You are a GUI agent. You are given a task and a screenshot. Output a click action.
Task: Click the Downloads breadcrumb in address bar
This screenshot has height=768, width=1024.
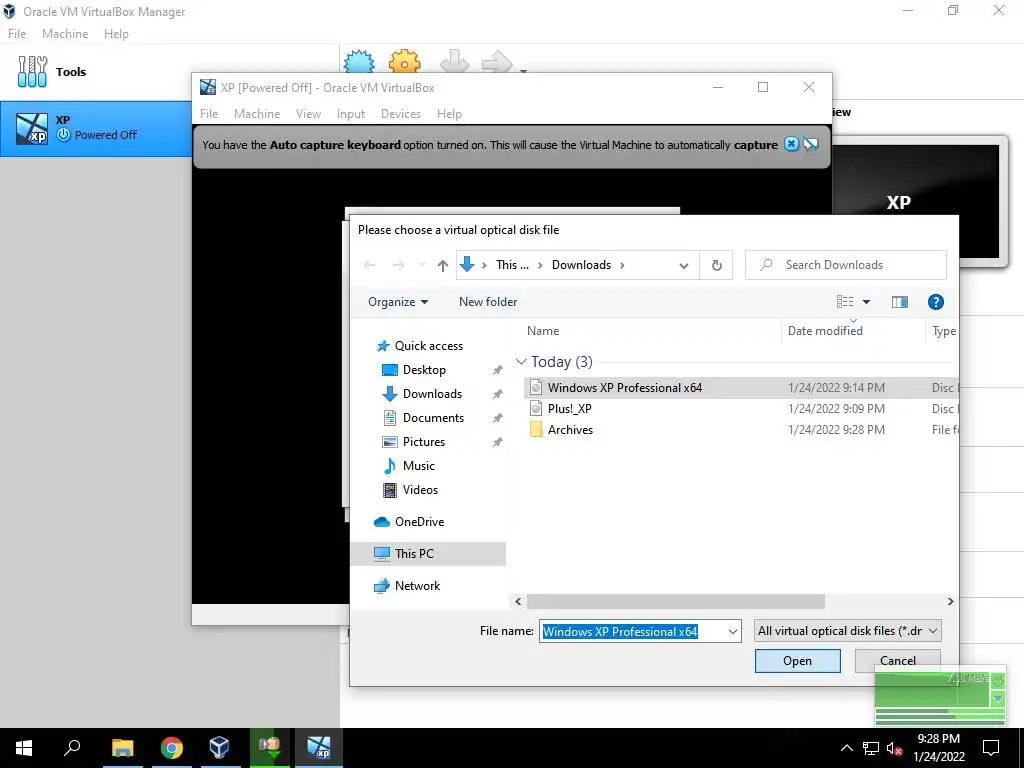pyautogui.click(x=581, y=264)
